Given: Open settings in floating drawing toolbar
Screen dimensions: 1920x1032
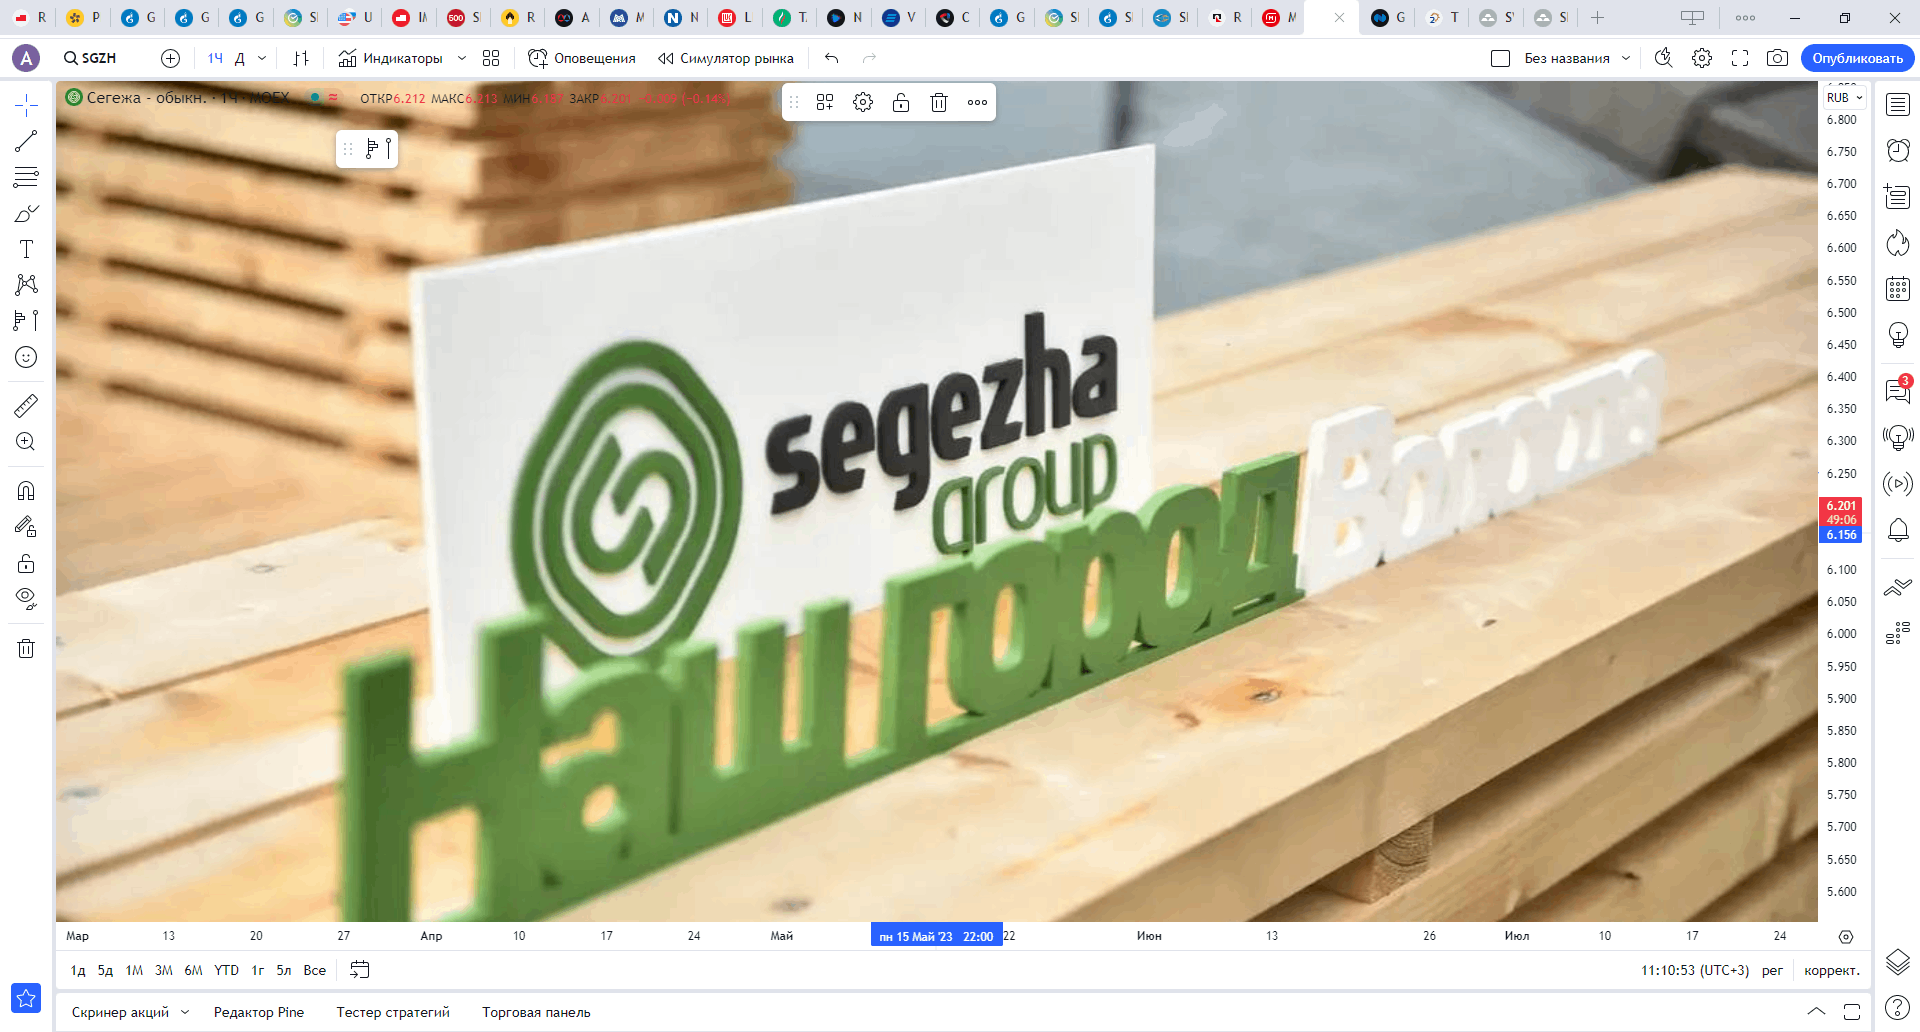Looking at the screenshot, I should click(x=863, y=102).
